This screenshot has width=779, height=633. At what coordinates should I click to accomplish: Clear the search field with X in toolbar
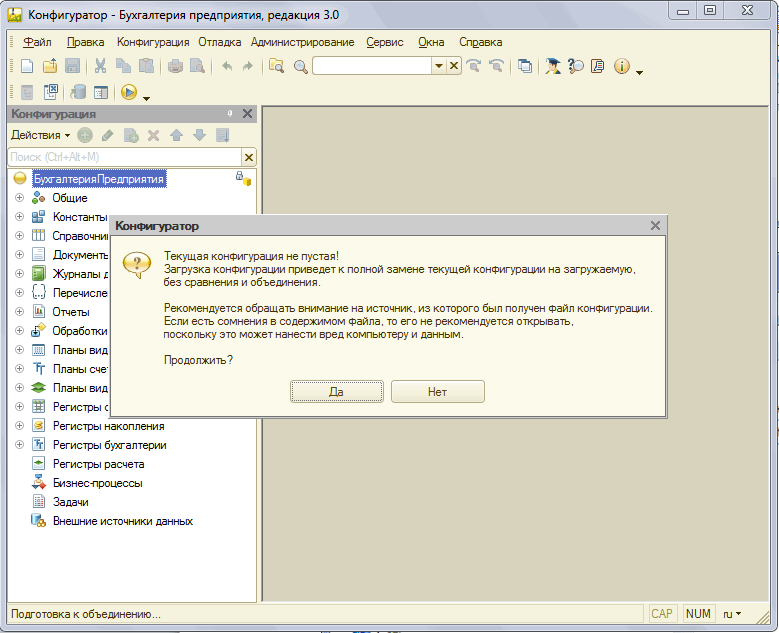coord(454,66)
